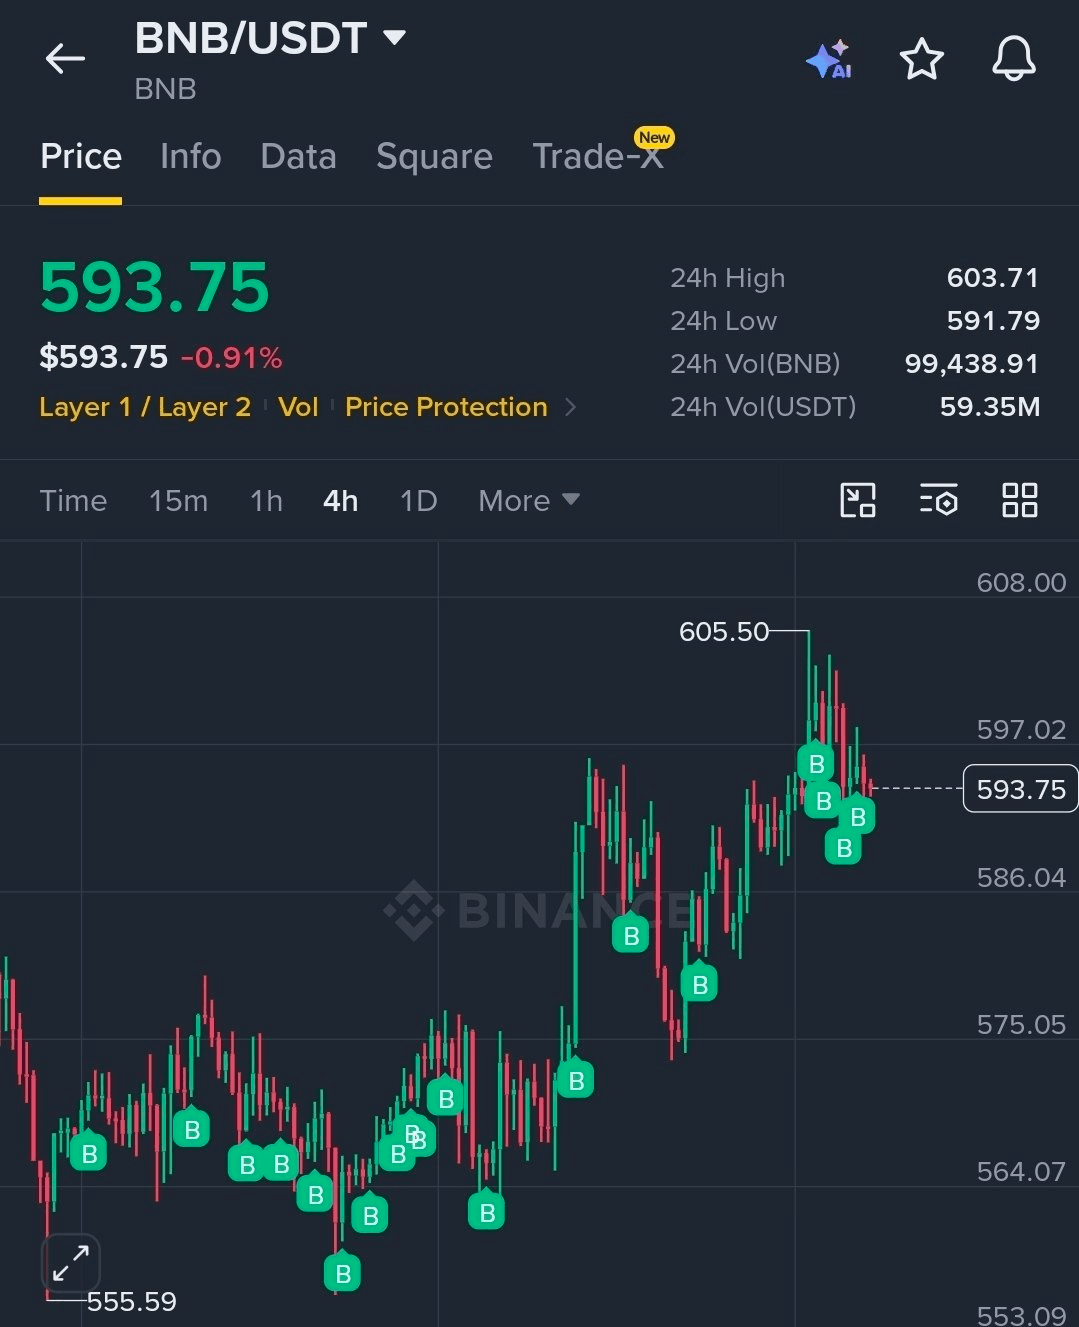This screenshot has width=1079, height=1327.
Task: Open the Square tab
Action: tap(434, 156)
